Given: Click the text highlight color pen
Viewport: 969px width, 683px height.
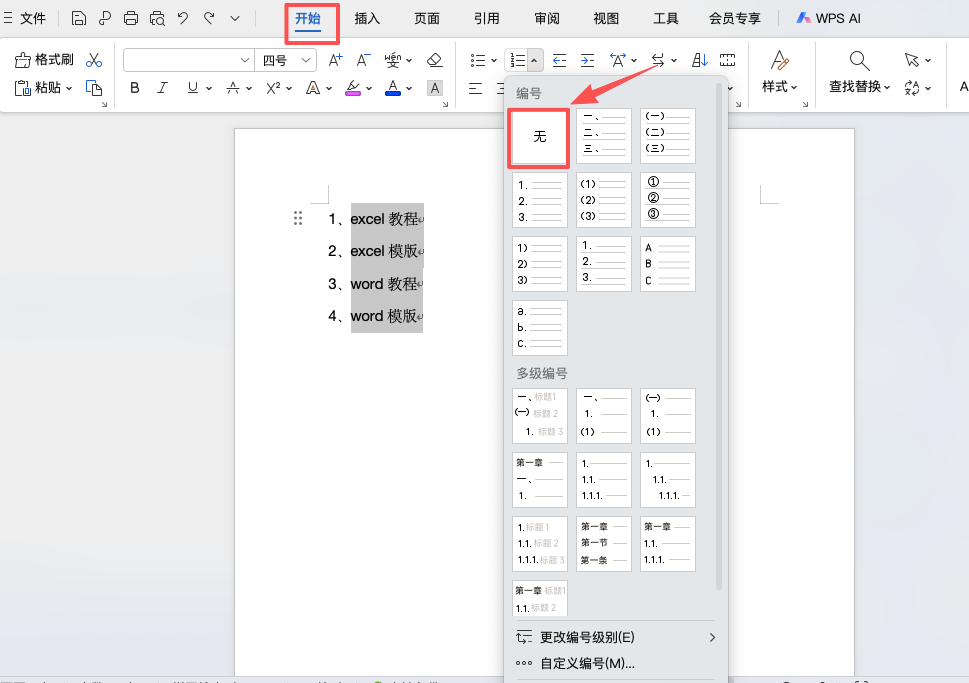Looking at the screenshot, I should click(x=353, y=88).
